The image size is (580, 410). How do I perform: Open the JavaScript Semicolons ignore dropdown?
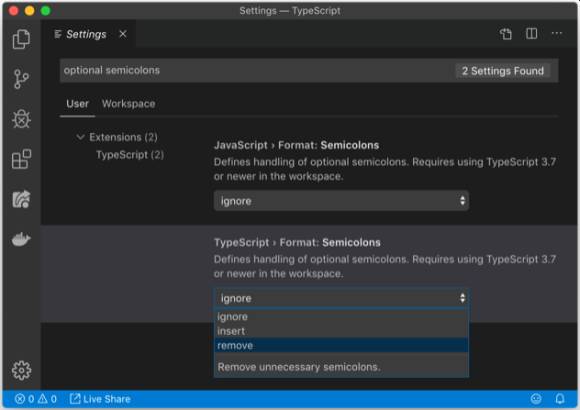coord(341,201)
